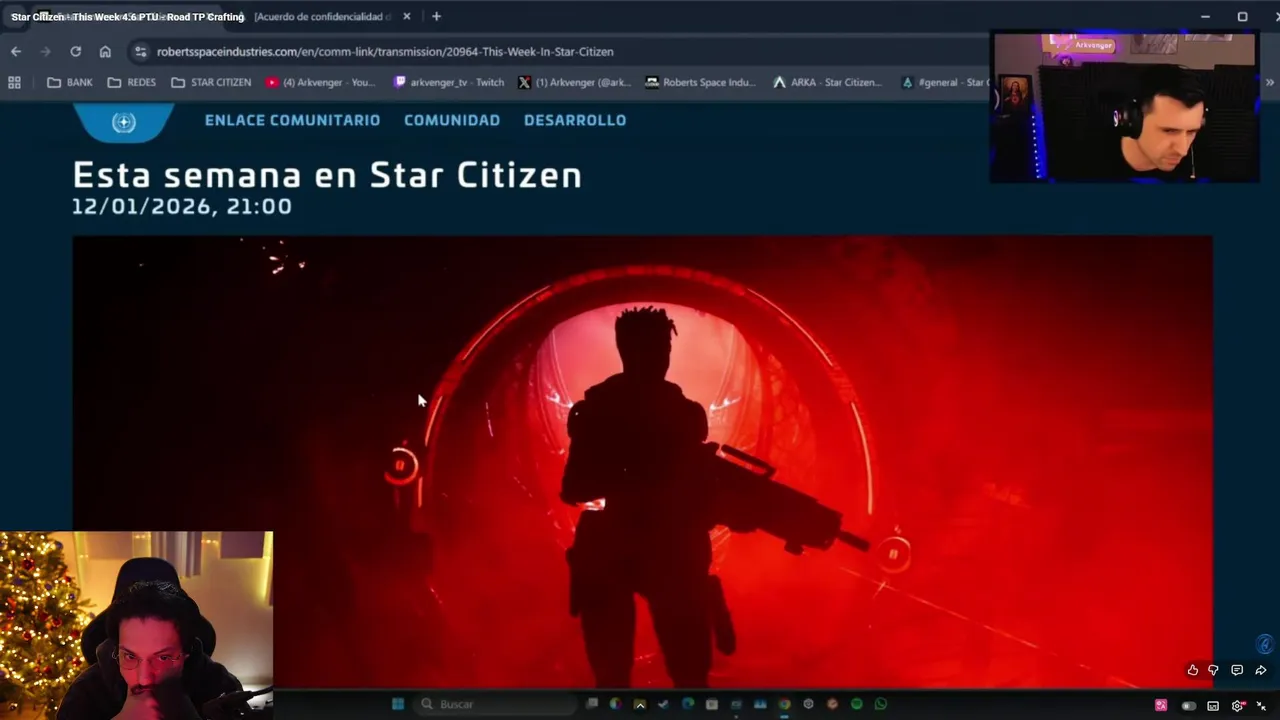
Task: Open the apps grid in bookmarks bar
Action: pos(14,82)
